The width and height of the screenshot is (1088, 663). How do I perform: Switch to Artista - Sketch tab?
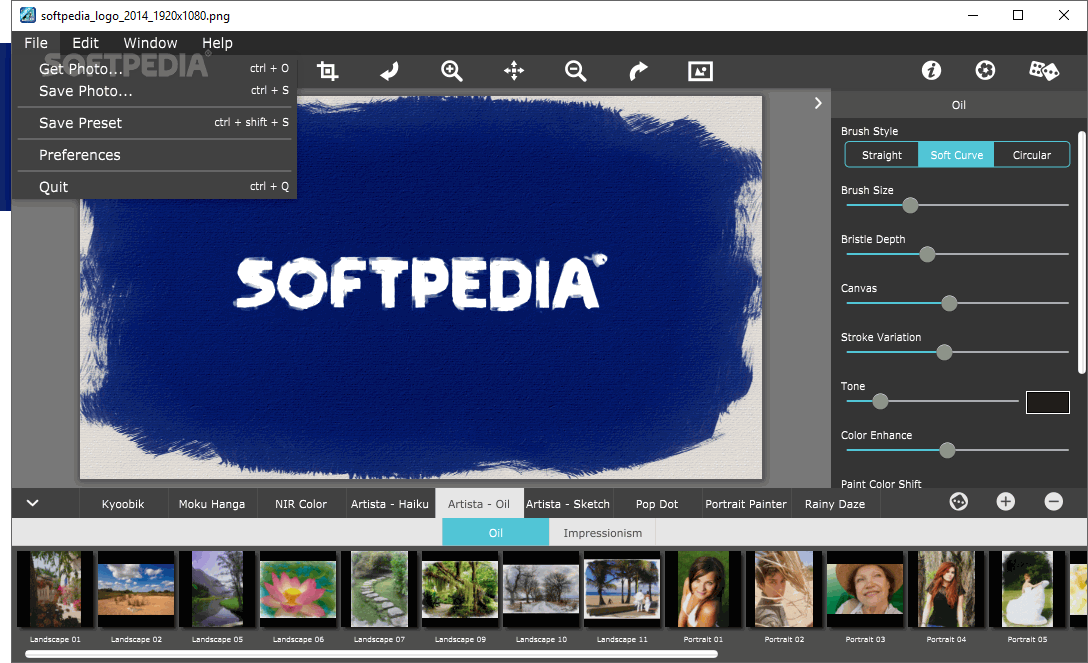568,504
